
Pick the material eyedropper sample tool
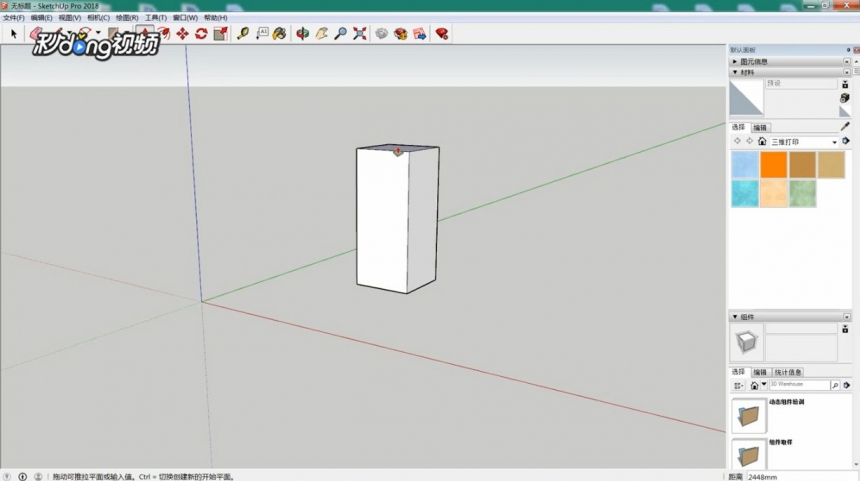[x=845, y=127]
